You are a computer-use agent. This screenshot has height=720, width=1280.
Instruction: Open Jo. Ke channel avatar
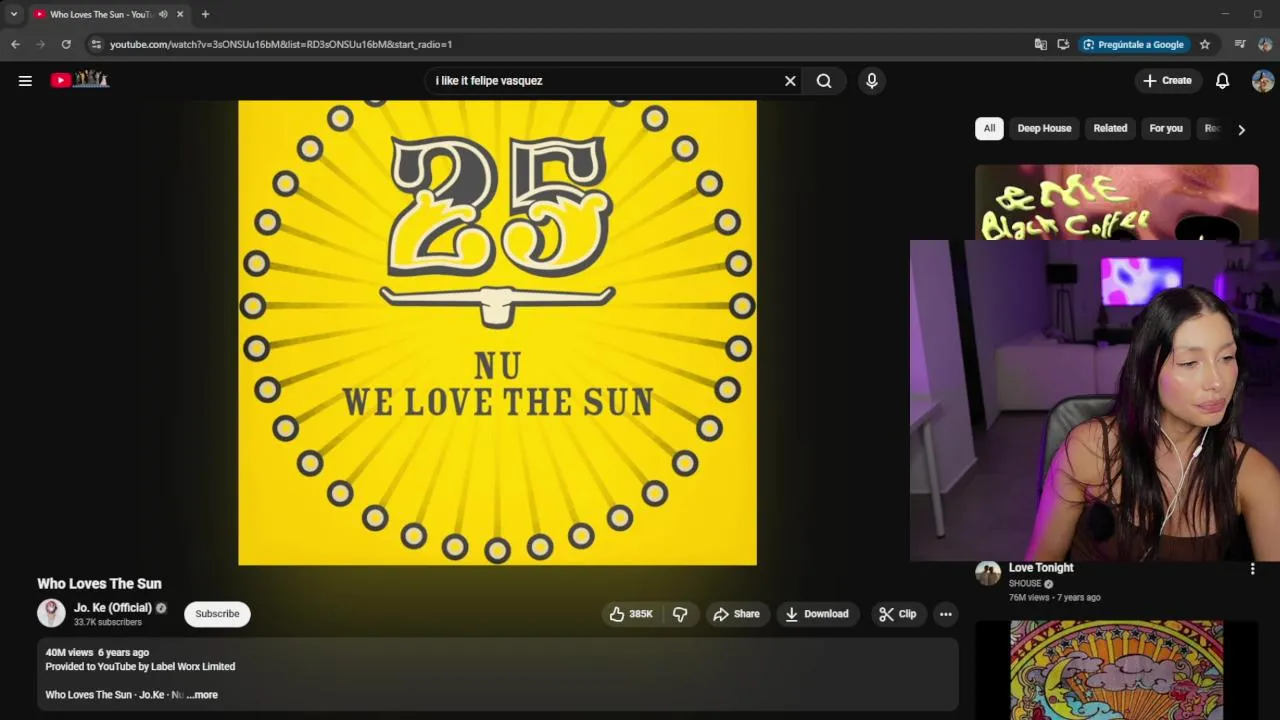[51, 613]
